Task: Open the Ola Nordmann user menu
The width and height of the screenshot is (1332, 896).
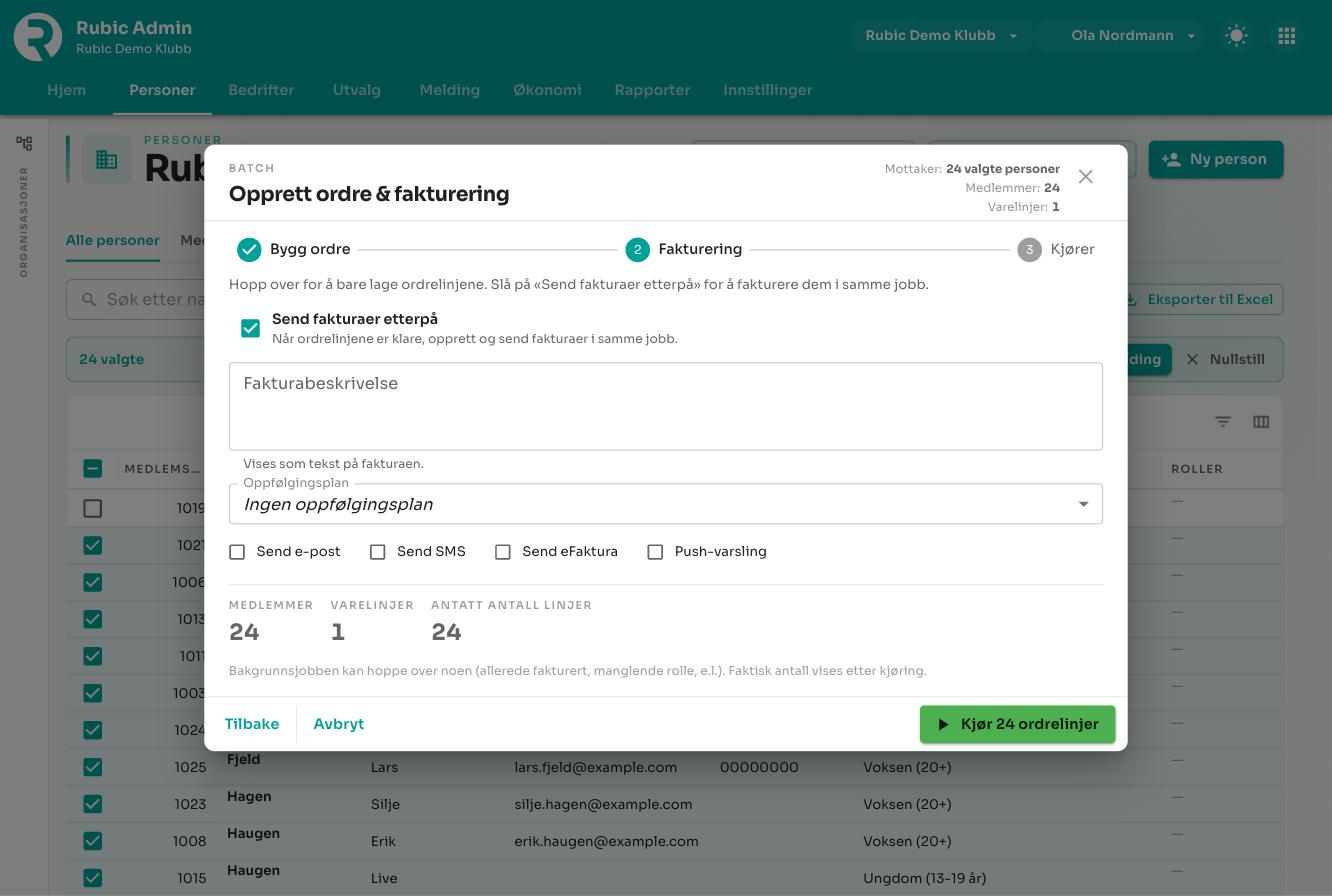Action: click(1119, 36)
